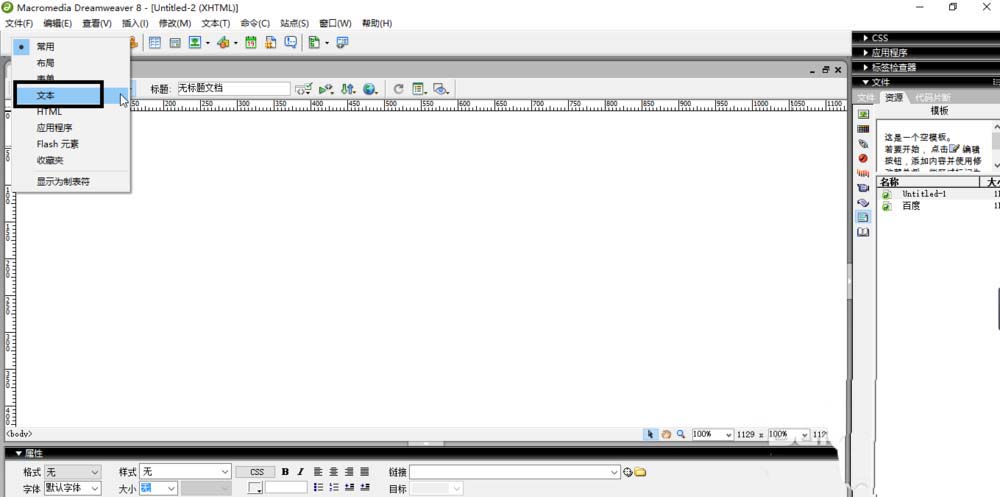Collapse the 文件 panel group
The width and height of the screenshot is (1000, 497).
(865, 82)
